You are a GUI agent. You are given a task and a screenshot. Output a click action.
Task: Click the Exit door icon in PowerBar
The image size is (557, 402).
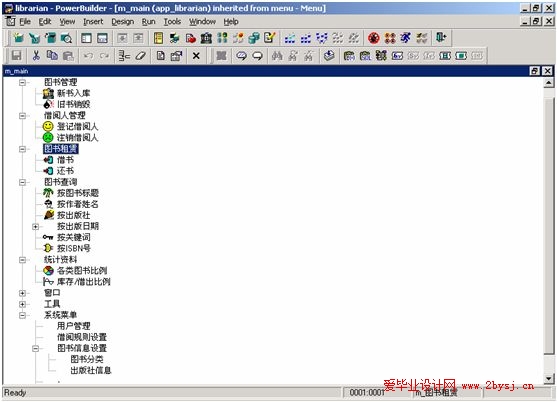click(441, 37)
